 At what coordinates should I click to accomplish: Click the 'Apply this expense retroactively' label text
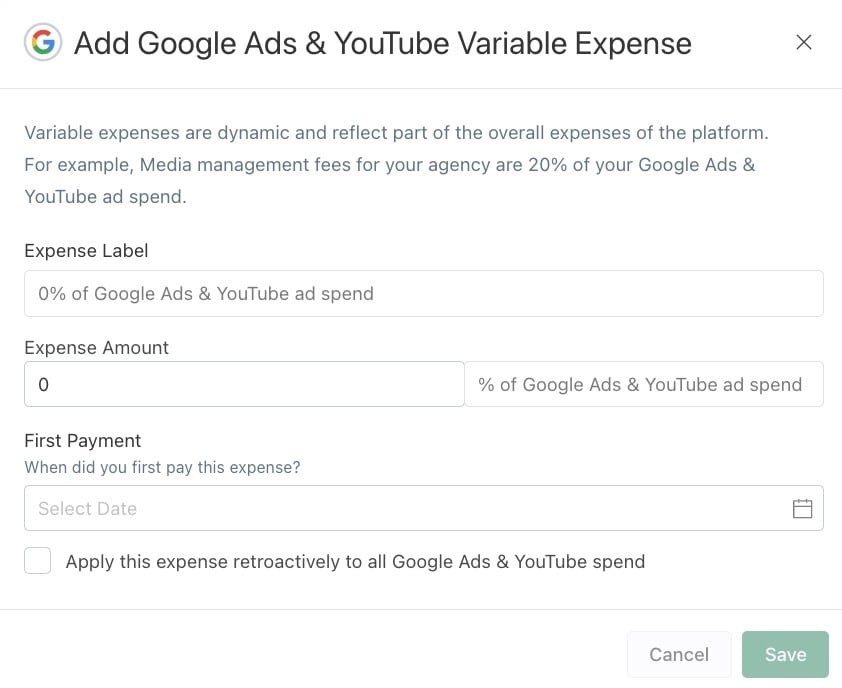tap(355, 562)
